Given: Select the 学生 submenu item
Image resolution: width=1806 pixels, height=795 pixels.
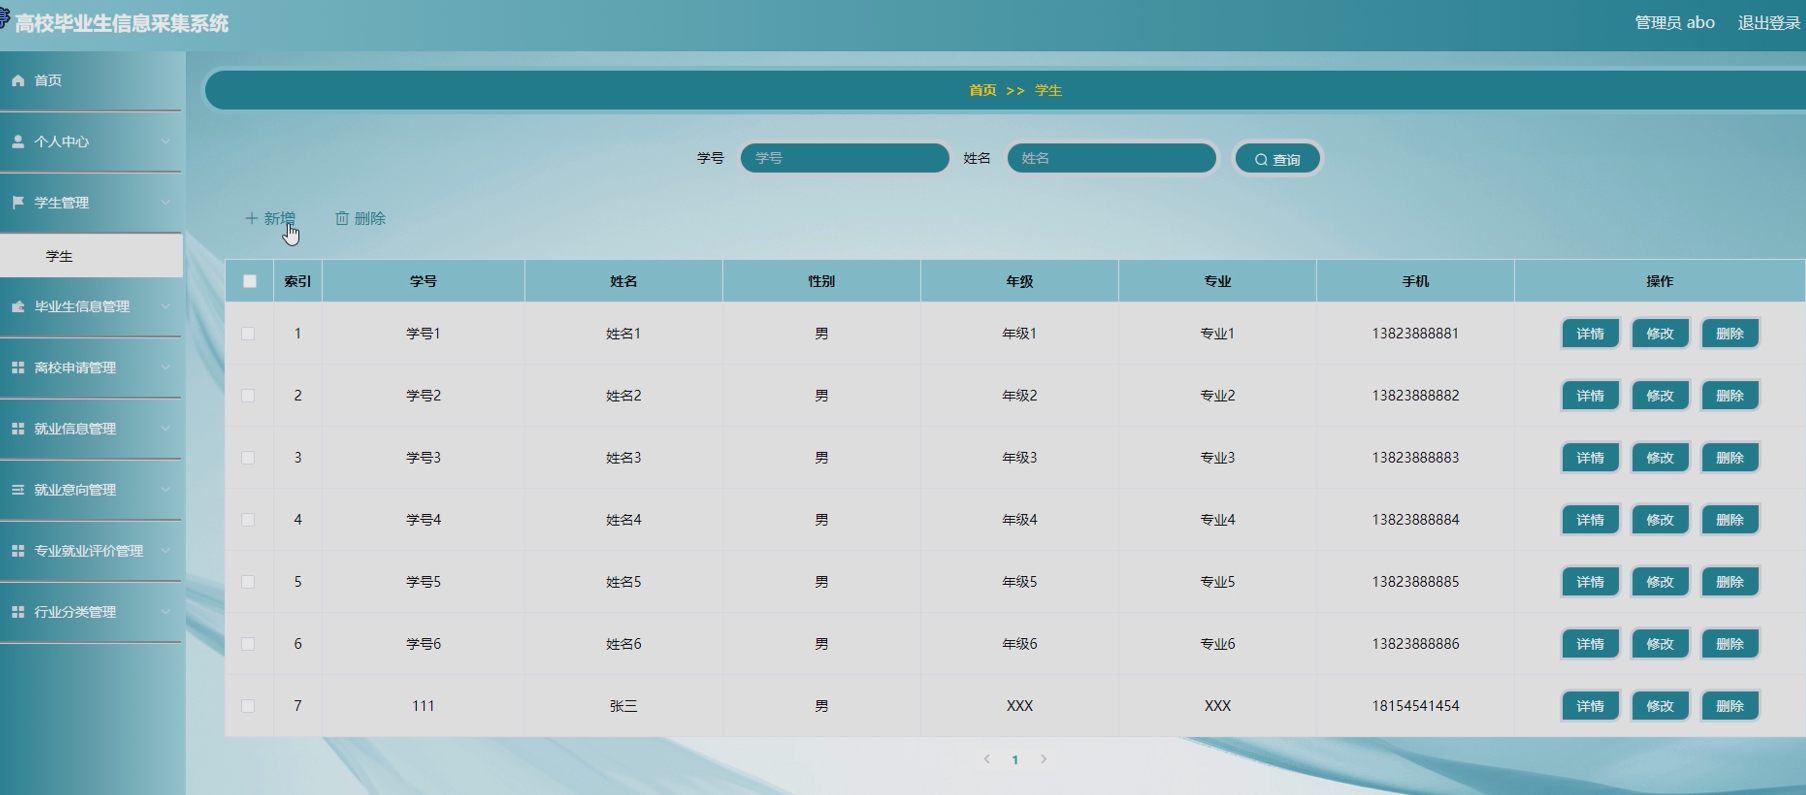Looking at the screenshot, I should click(x=91, y=256).
